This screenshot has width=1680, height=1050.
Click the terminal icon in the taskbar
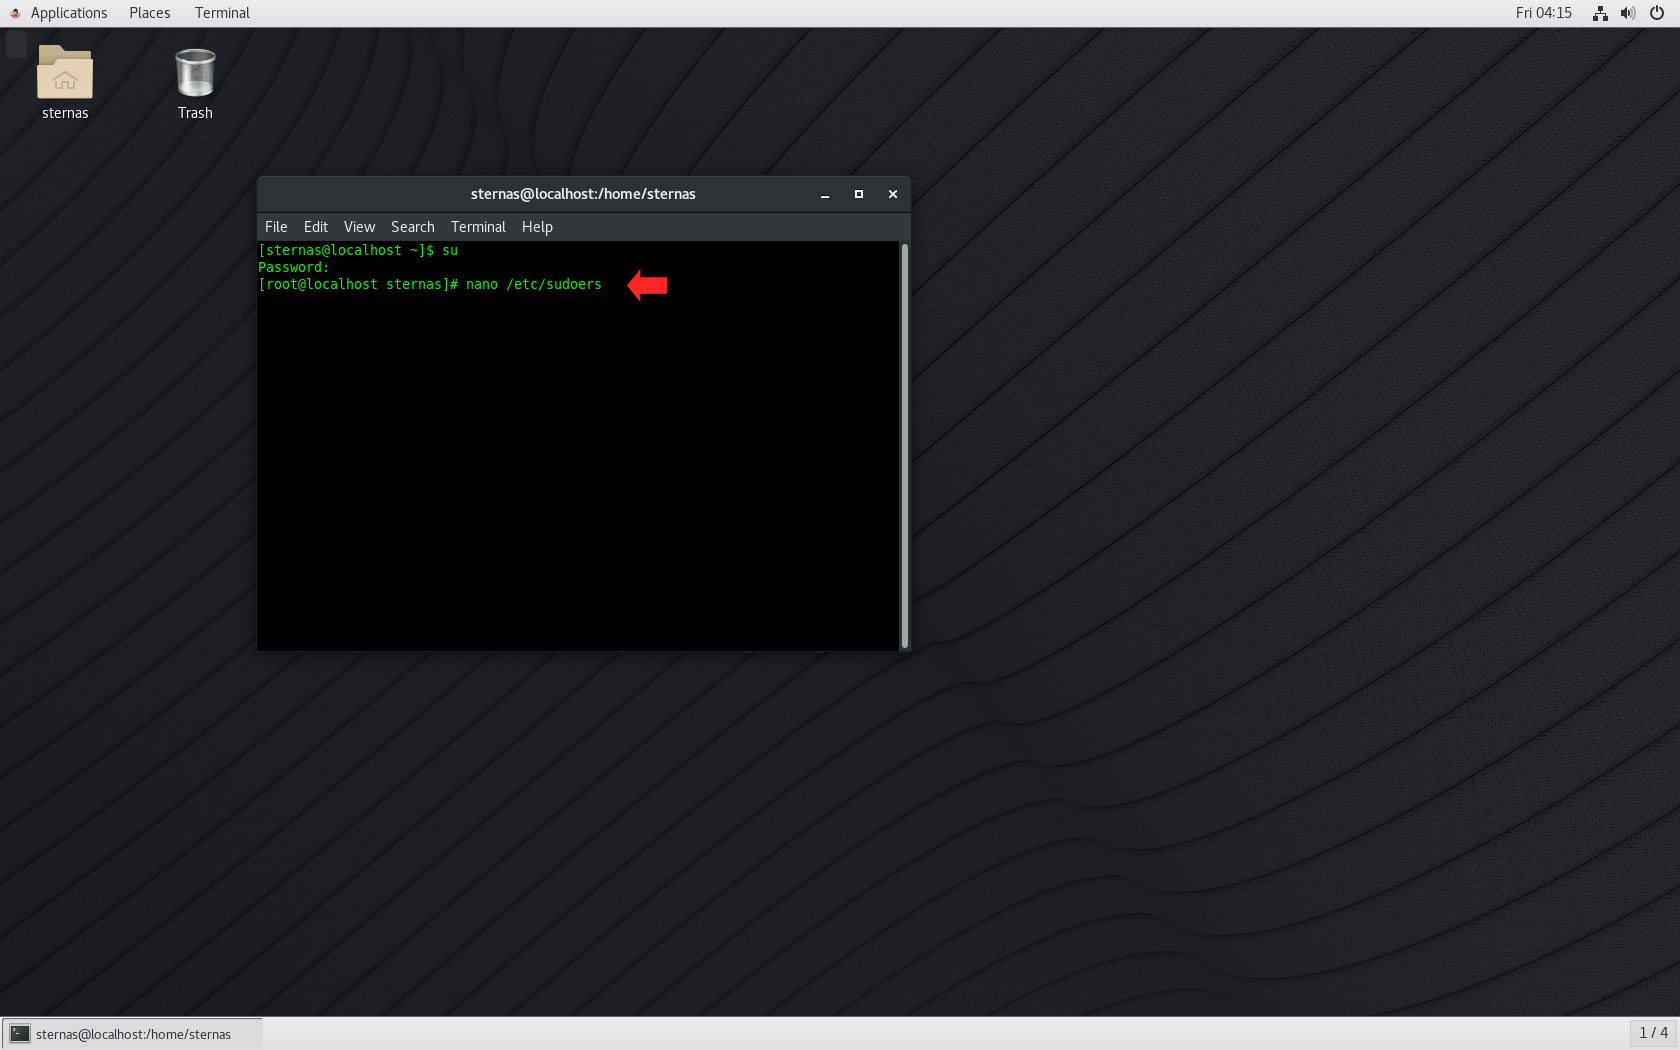20,1034
